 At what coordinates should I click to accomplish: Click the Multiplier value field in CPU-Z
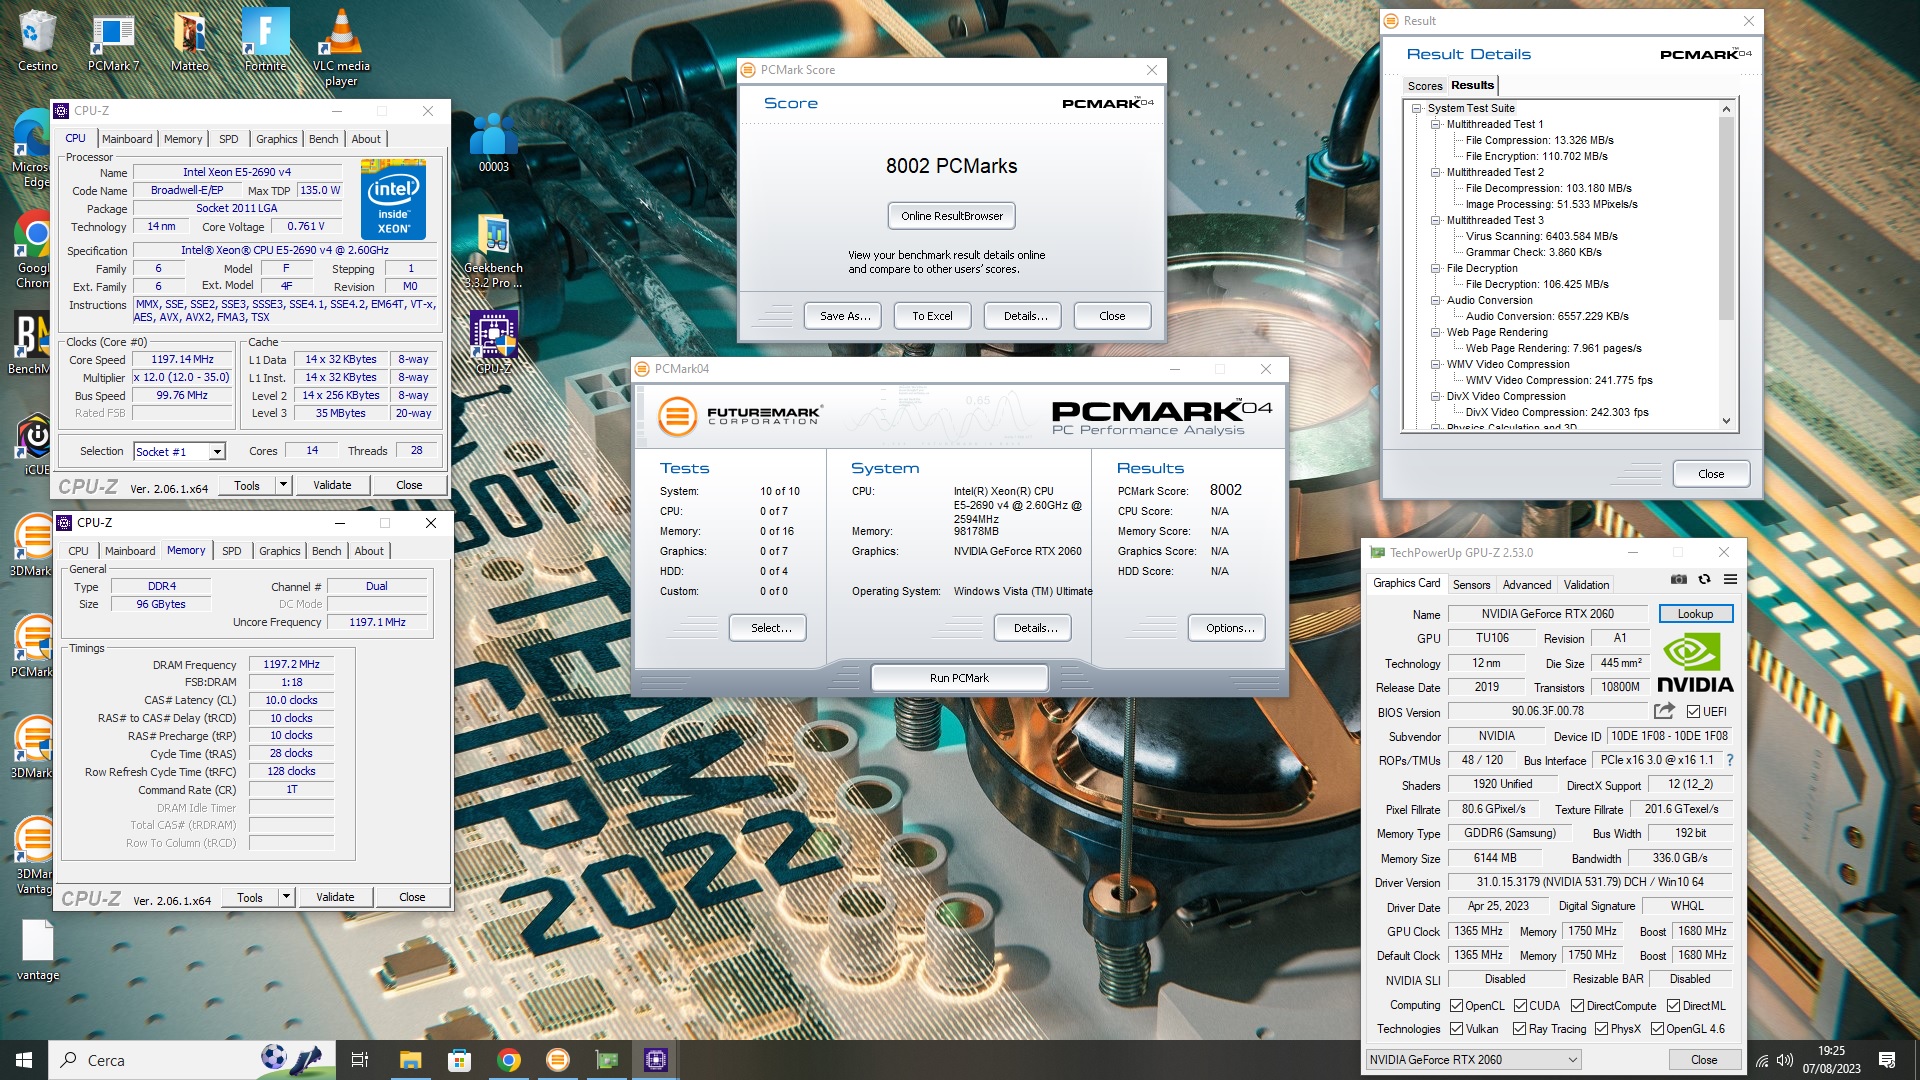point(182,377)
